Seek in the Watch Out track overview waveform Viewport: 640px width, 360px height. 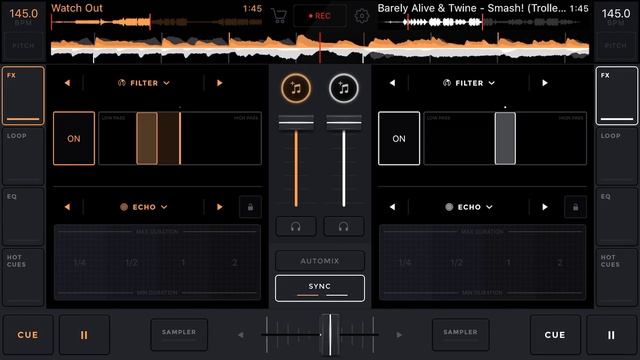click(x=157, y=22)
